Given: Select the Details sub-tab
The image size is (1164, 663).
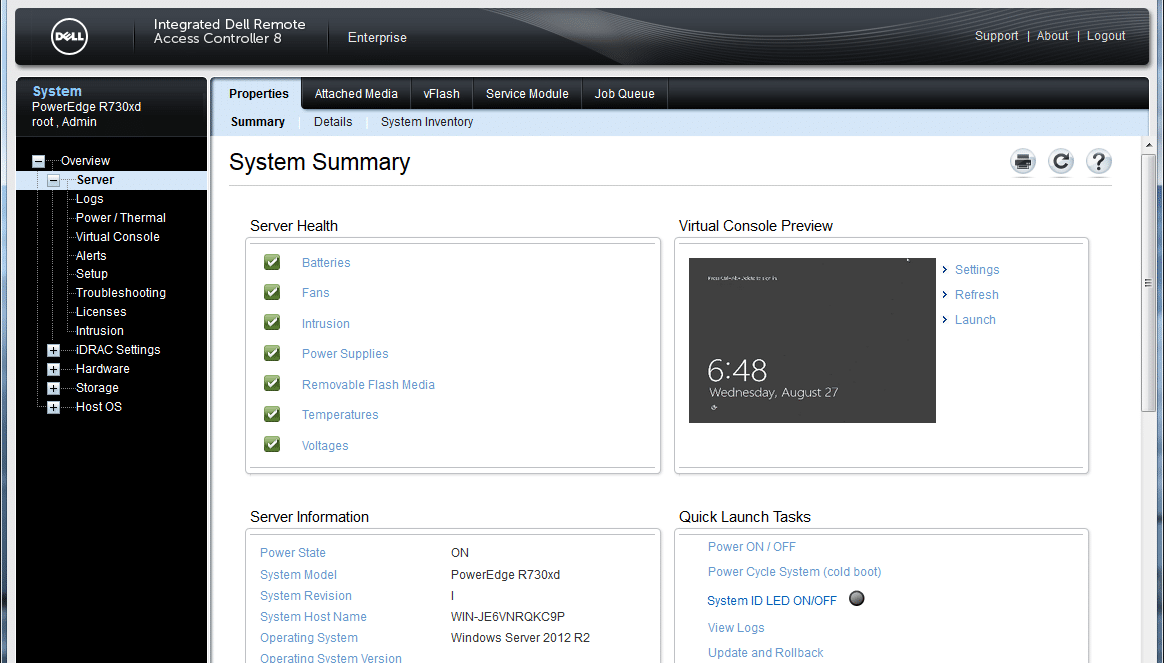Looking at the screenshot, I should click(333, 122).
